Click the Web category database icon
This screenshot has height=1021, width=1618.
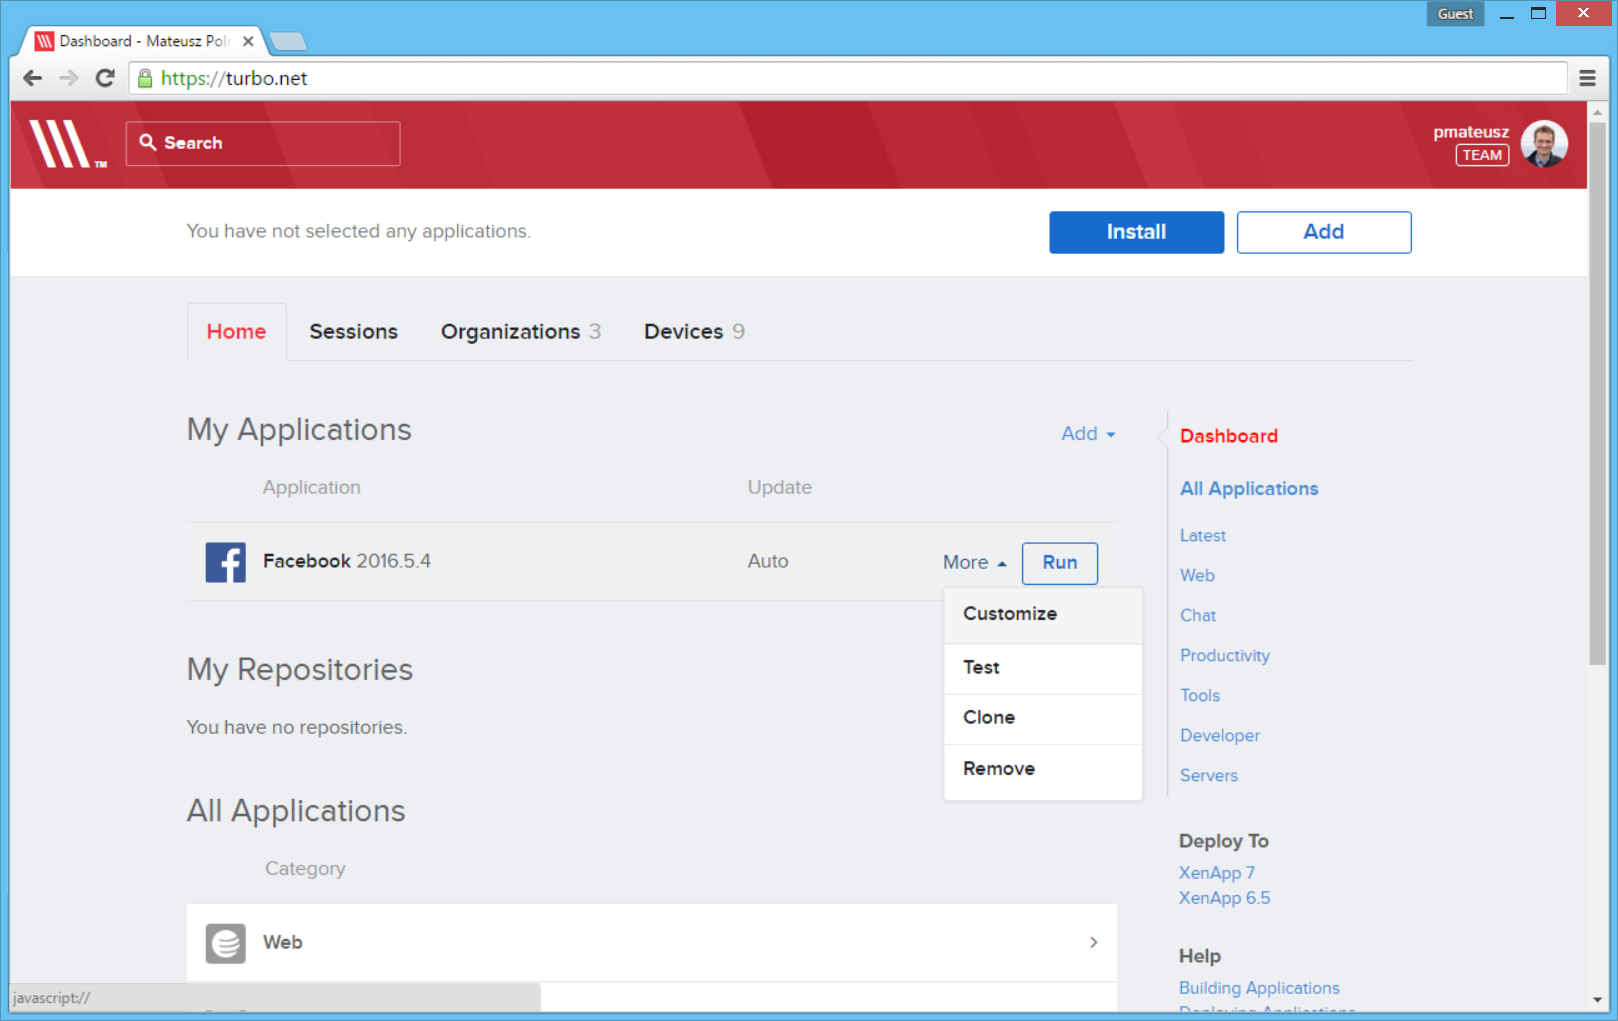click(x=225, y=942)
